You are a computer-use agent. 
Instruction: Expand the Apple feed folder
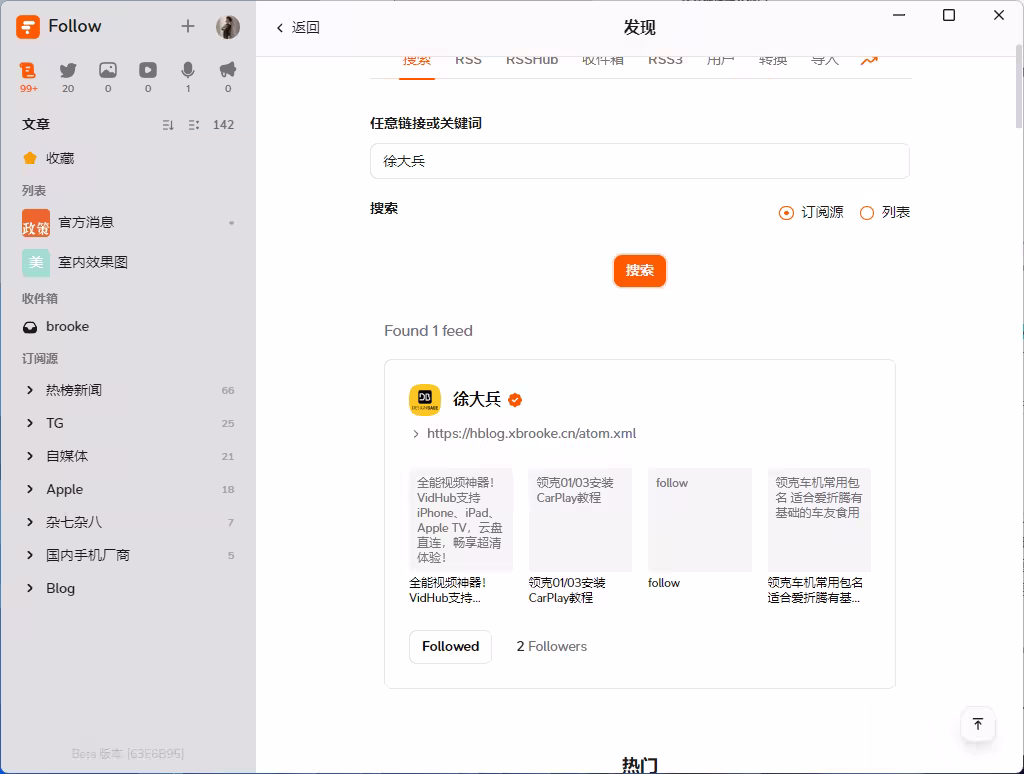tap(30, 489)
